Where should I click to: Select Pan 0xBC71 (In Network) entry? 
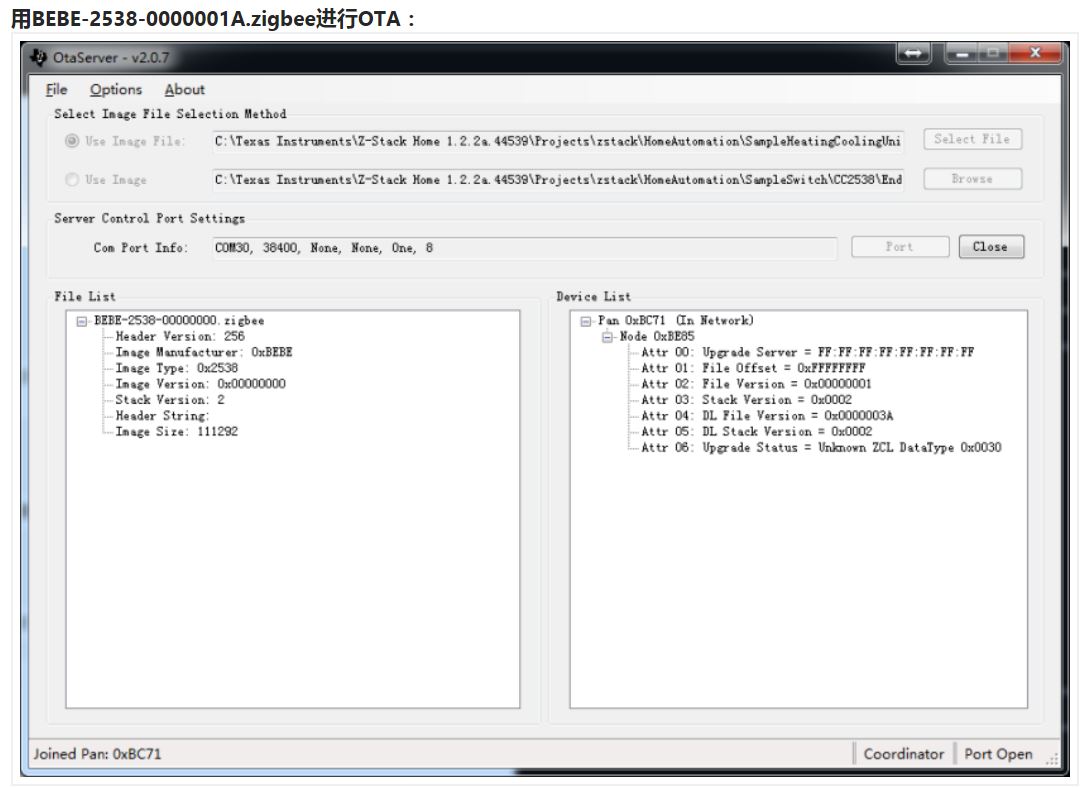[x=675, y=321]
